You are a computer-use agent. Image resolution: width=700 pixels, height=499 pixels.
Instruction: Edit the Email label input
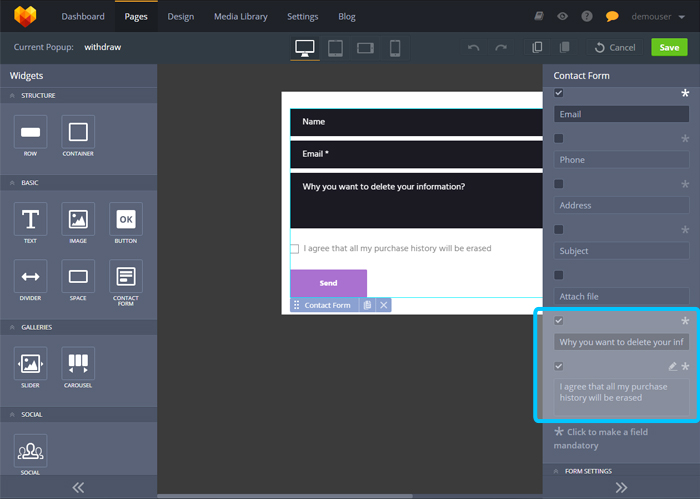tap(621, 114)
